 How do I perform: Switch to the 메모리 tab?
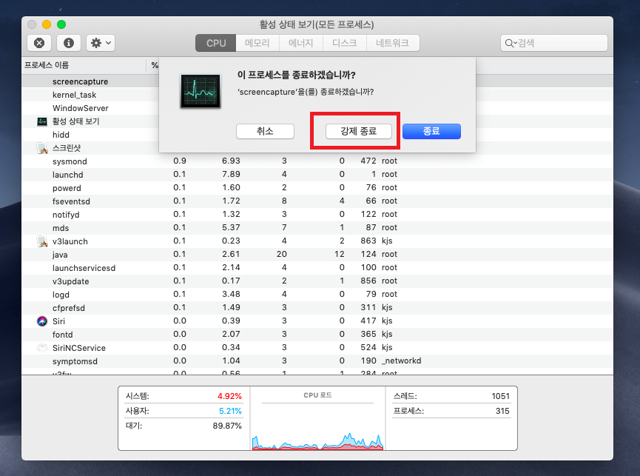257,43
